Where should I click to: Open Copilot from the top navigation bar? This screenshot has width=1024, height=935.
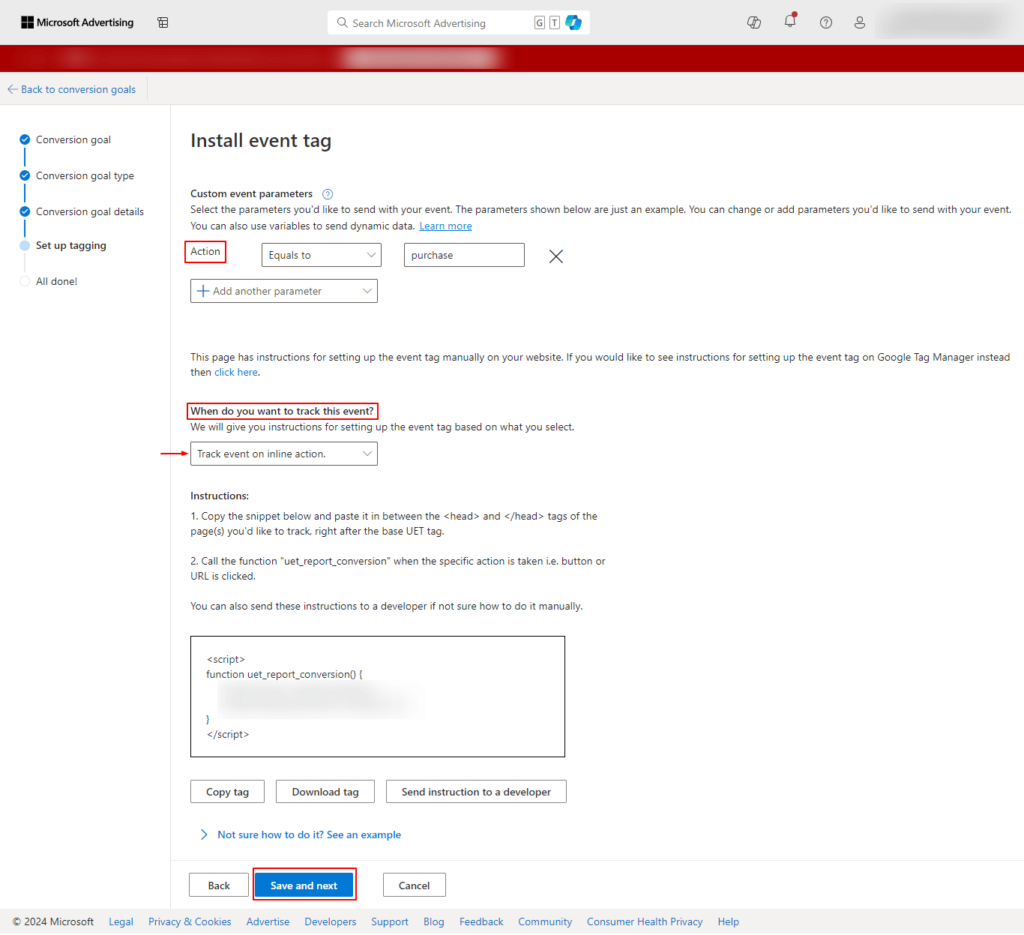click(753, 22)
